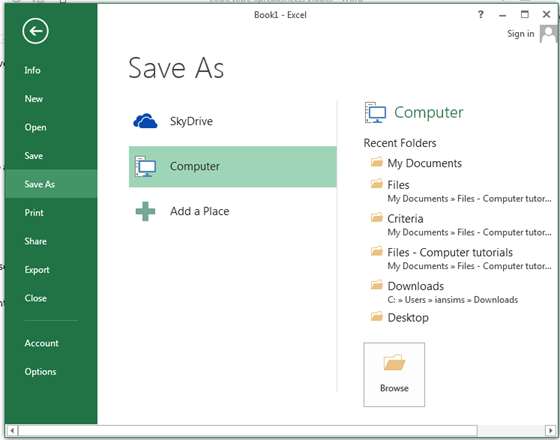Click the large Computer heading icon

[375, 112]
